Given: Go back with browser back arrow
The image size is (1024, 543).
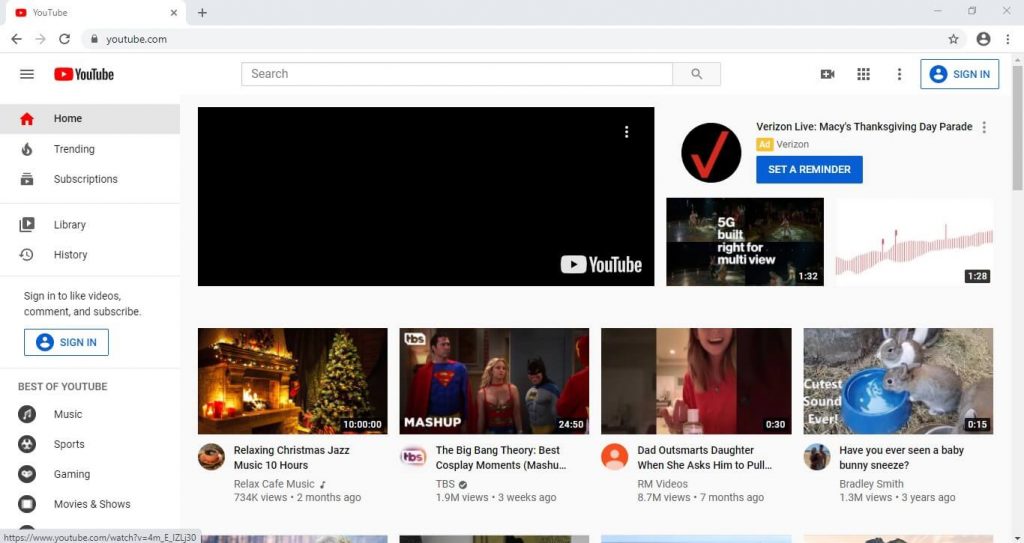Looking at the screenshot, I should (x=16, y=39).
